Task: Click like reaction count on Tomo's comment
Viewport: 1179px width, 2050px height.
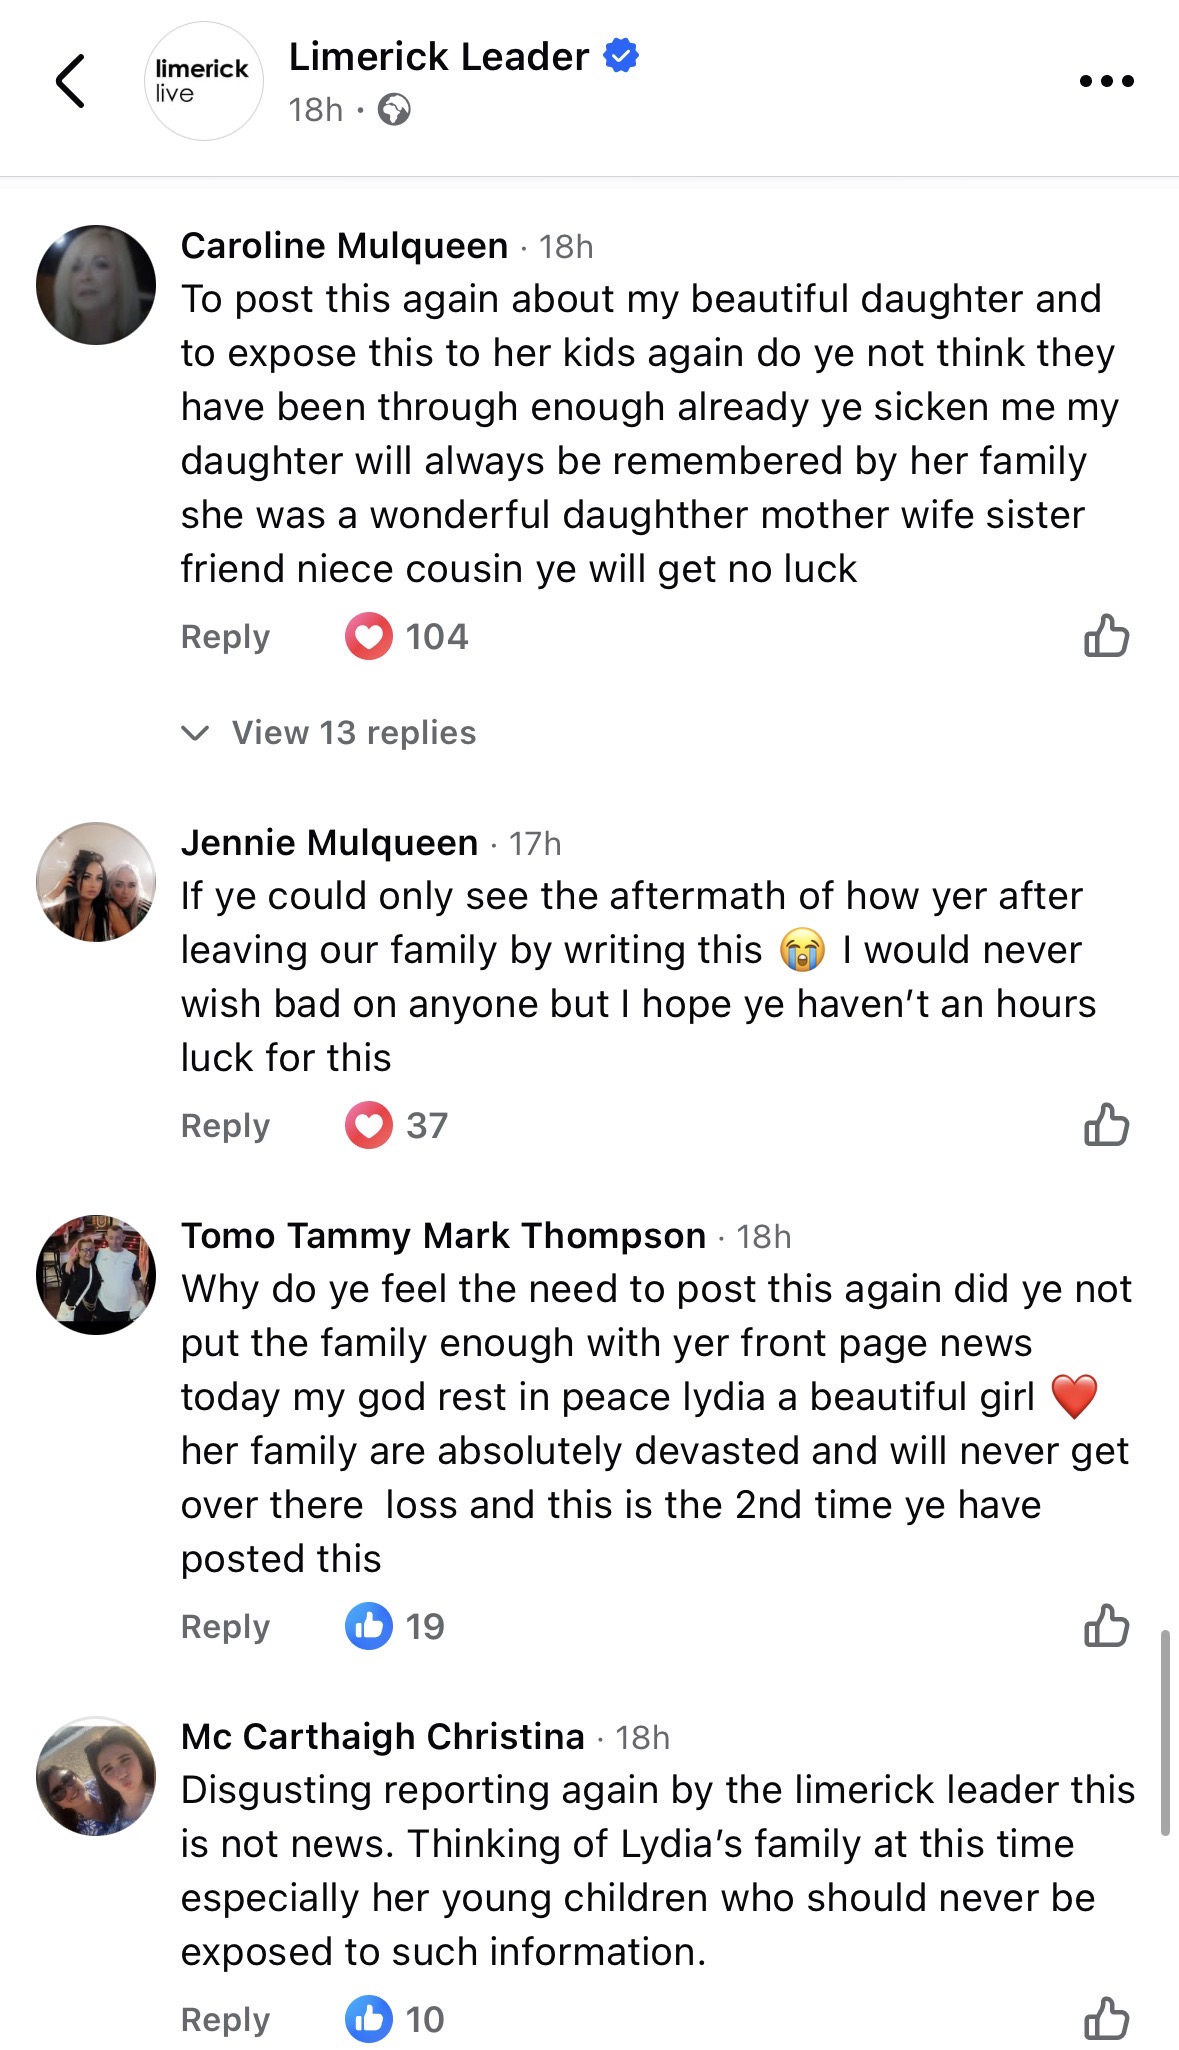Action: tap(395, 1627)
